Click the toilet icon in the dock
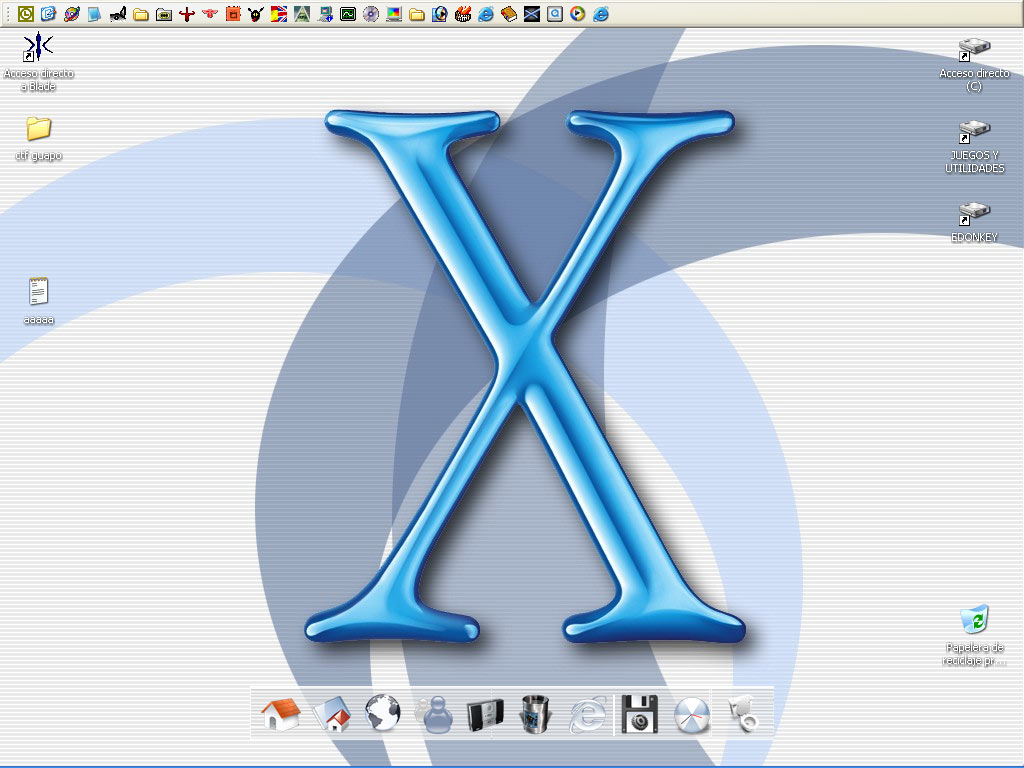This screenshot has height=768, width=1024. click(x=744, y=715)
